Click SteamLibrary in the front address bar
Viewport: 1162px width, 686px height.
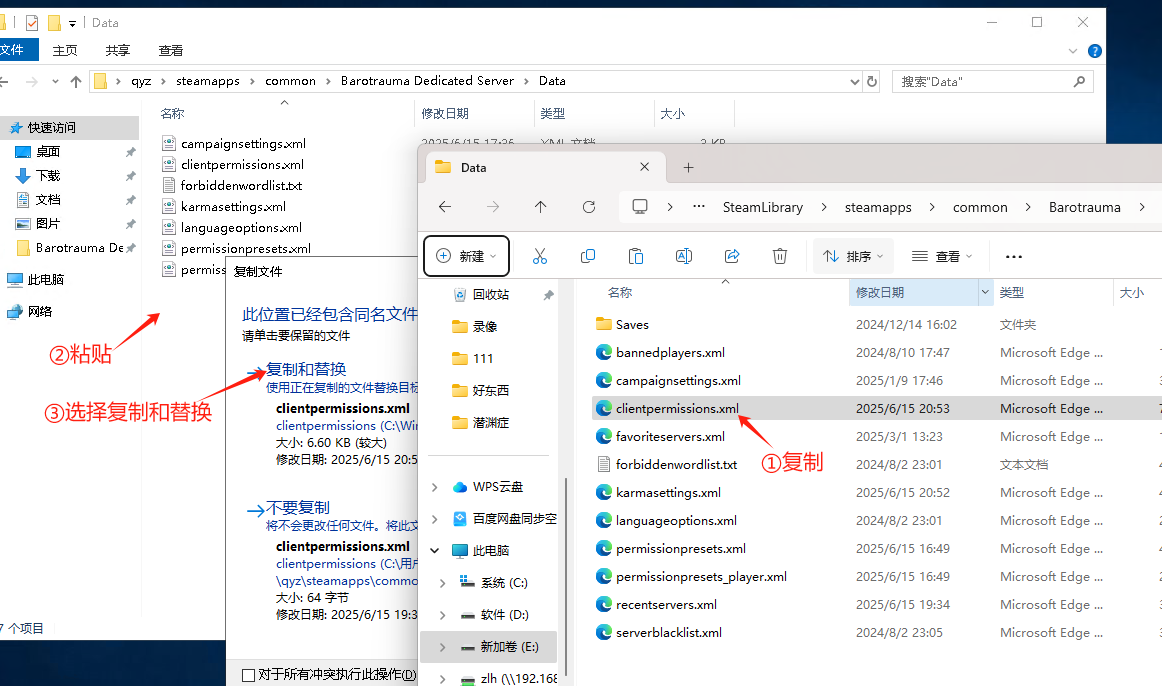tap(763, 207)
